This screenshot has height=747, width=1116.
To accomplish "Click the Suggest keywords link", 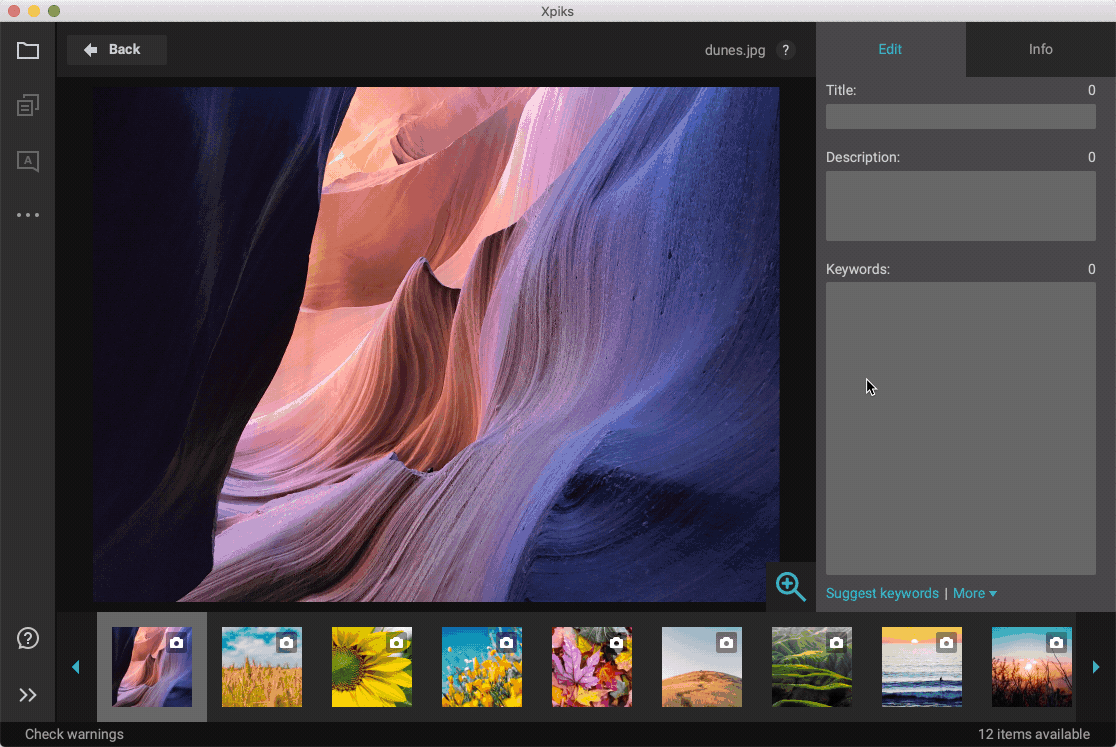I will coord(882,593).
